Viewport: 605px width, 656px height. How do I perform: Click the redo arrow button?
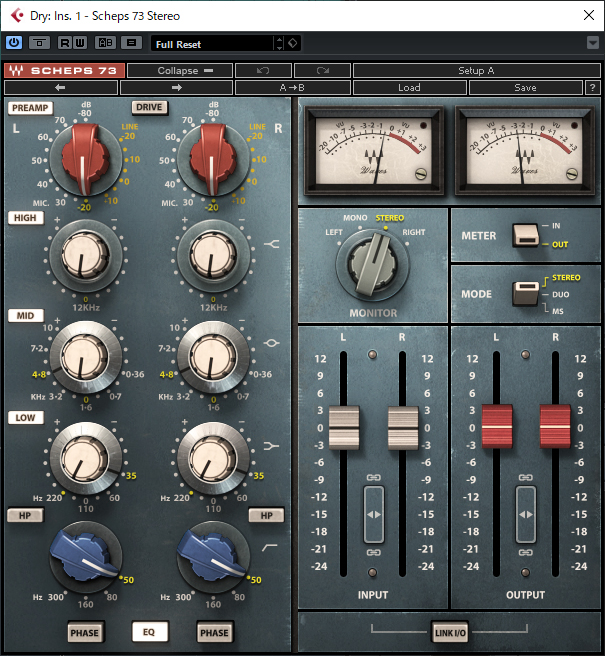coord(322,71)
